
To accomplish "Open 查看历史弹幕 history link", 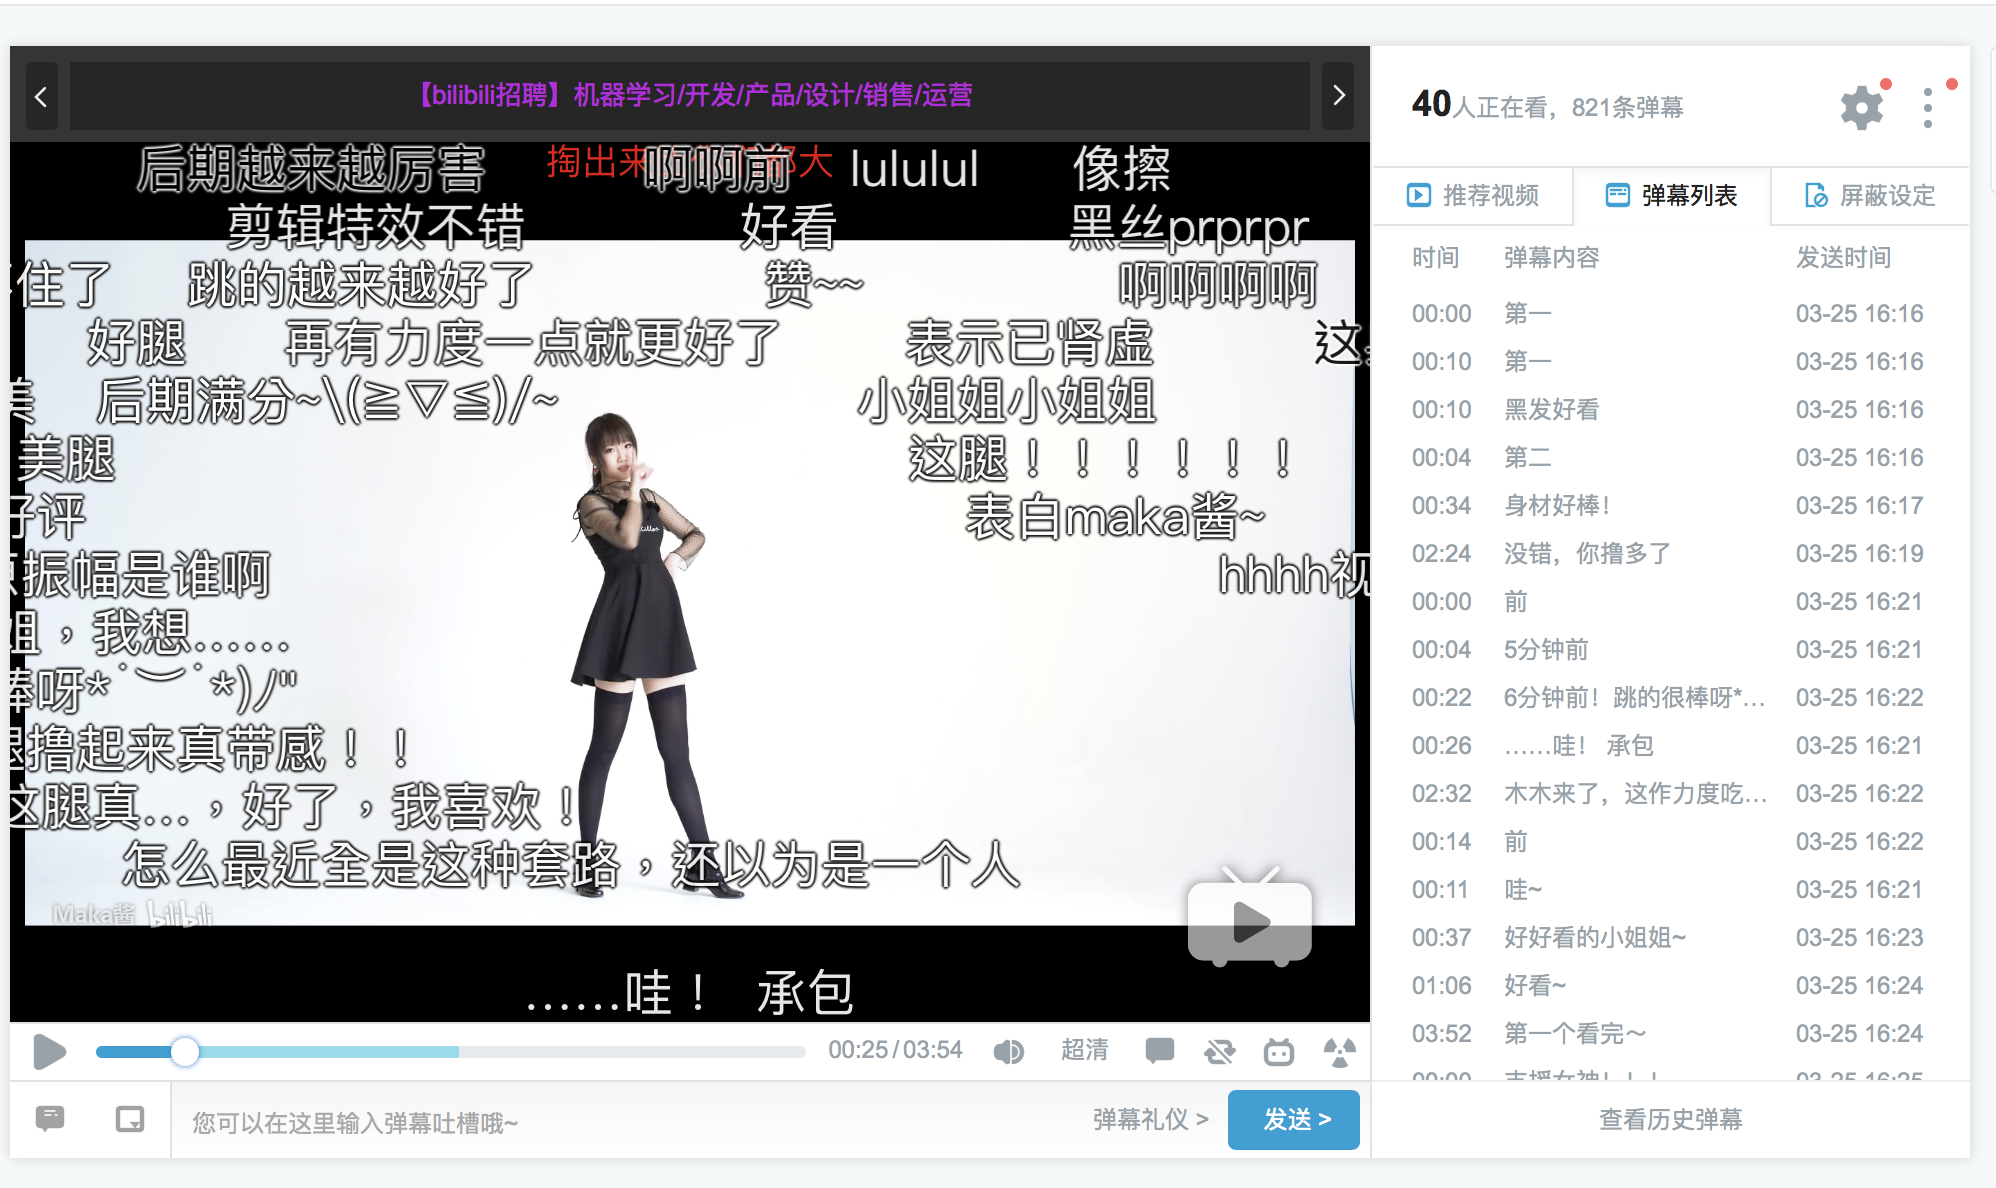I will (x=1670, y=1119).
